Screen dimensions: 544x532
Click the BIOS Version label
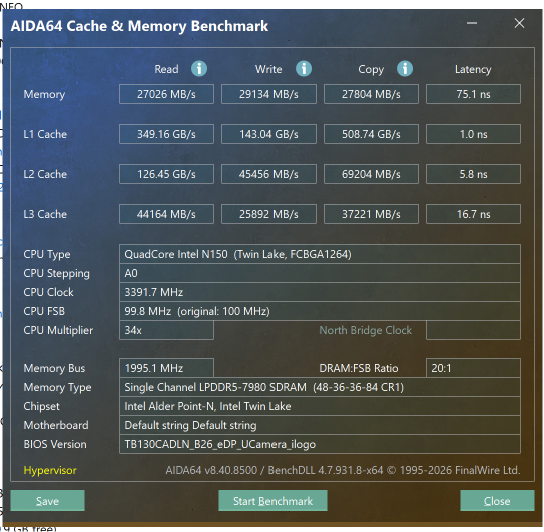click(x=55, y=444)
